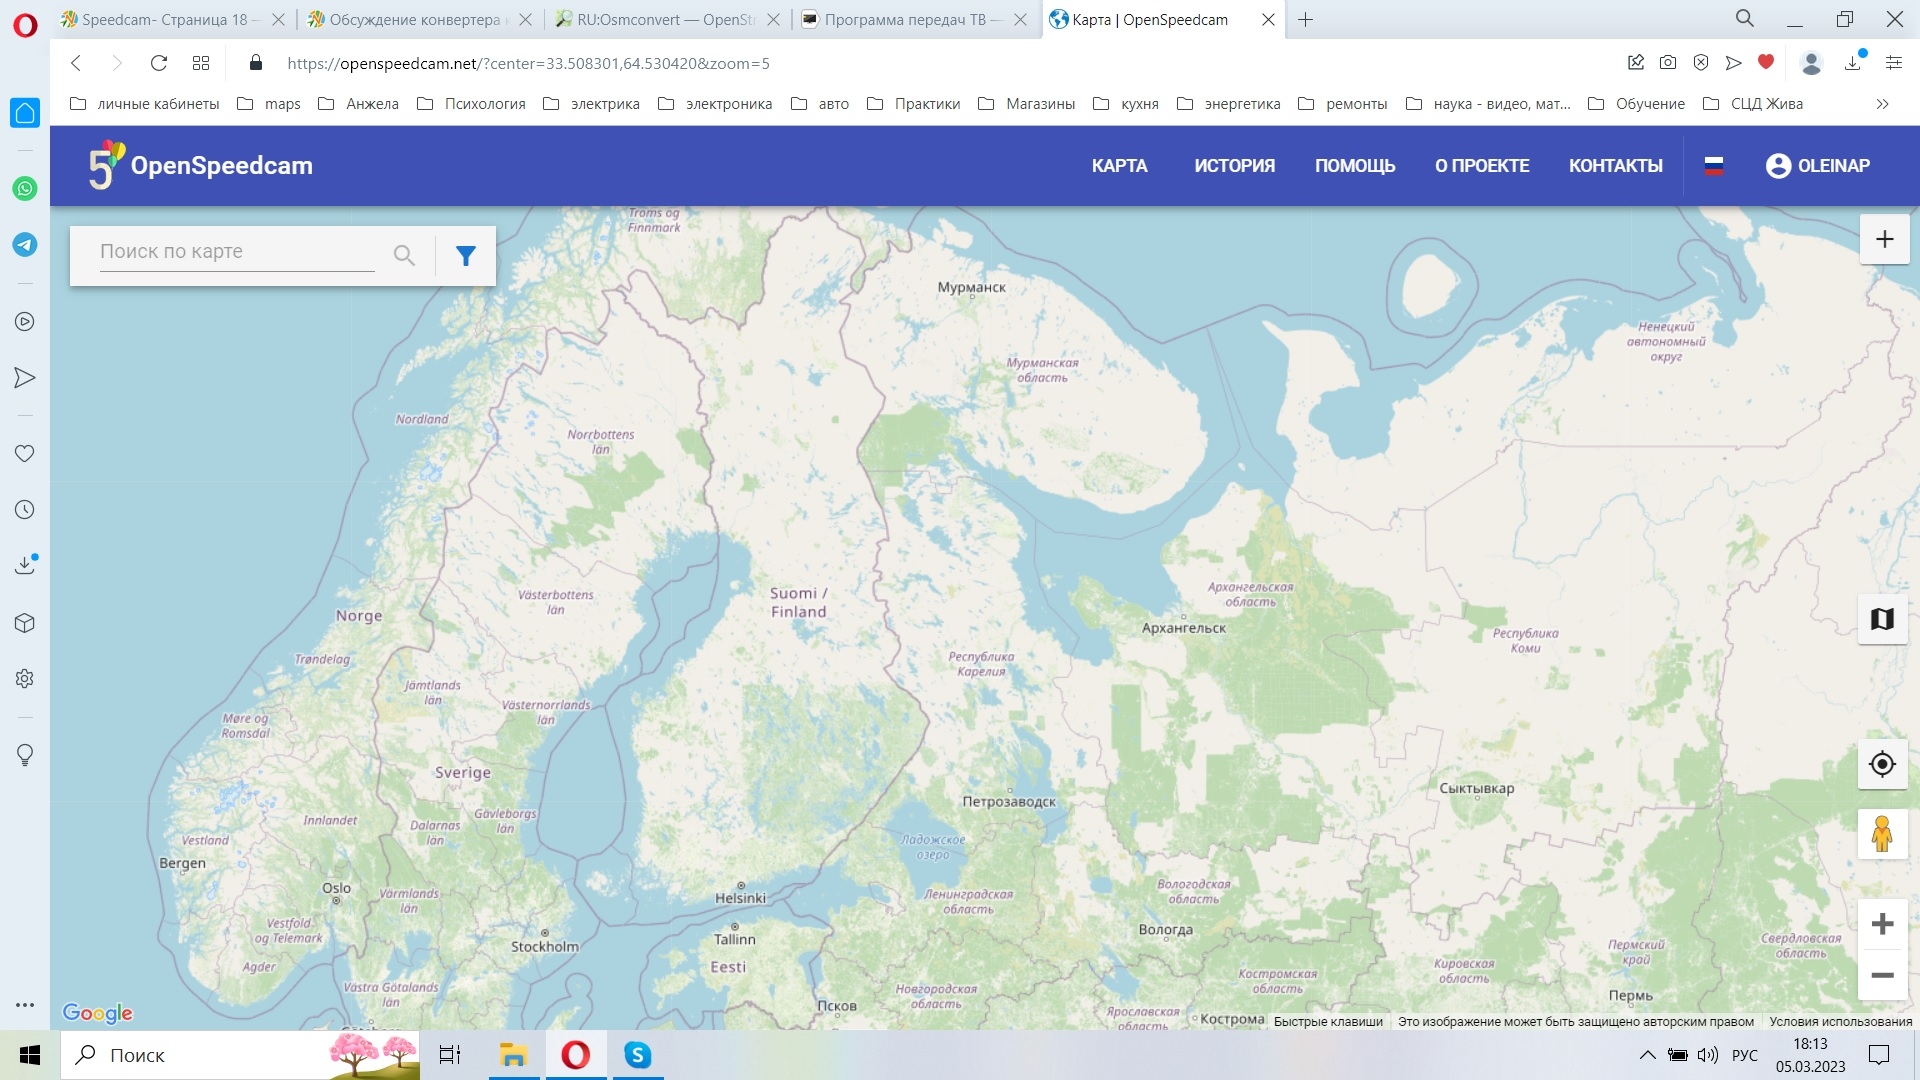This screenshot has height=1080, width=1920.
Task: Open Skype from the Windows taskbar
Action: (x=637, y=1055)
